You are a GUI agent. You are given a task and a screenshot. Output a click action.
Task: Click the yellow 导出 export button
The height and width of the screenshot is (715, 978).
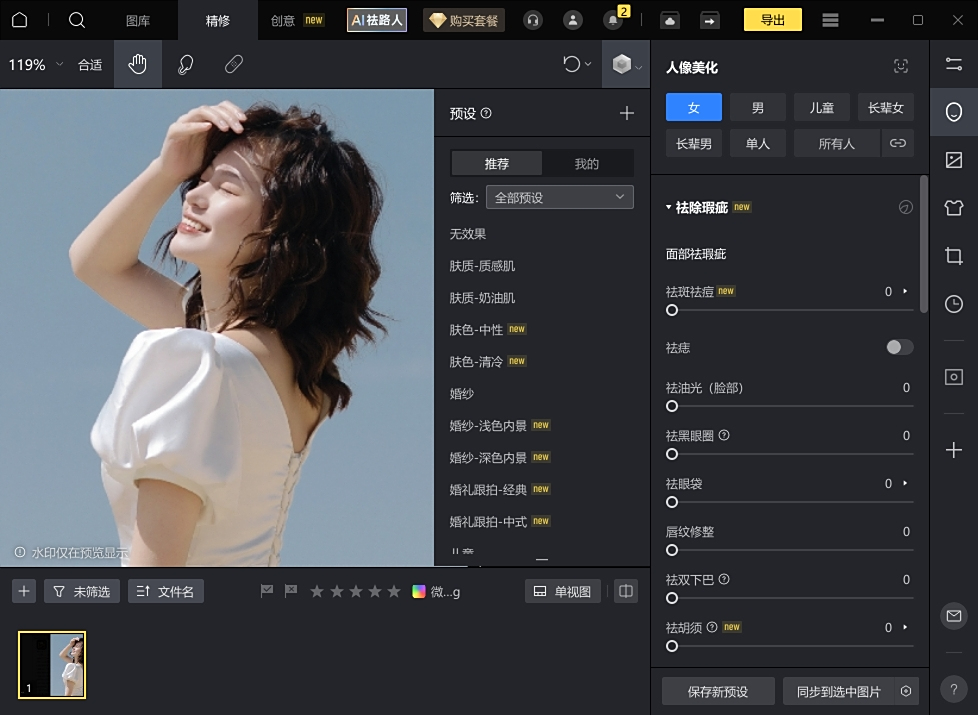coord(772,19)
